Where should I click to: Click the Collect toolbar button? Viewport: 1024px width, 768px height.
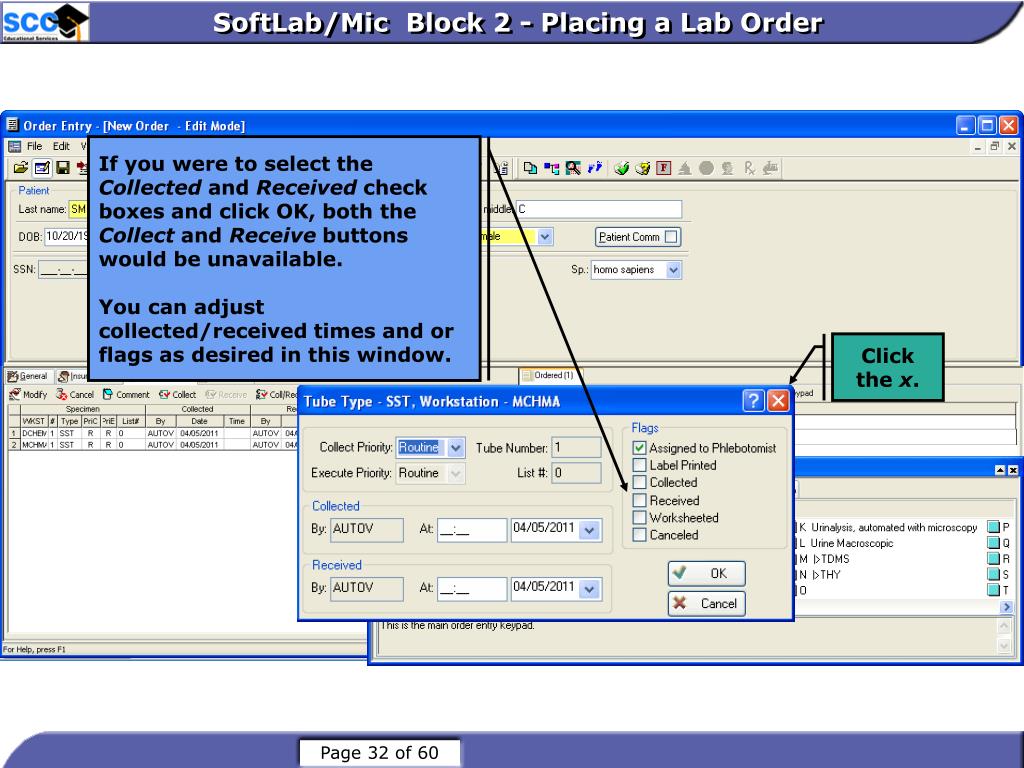click(x=178, y=394)
